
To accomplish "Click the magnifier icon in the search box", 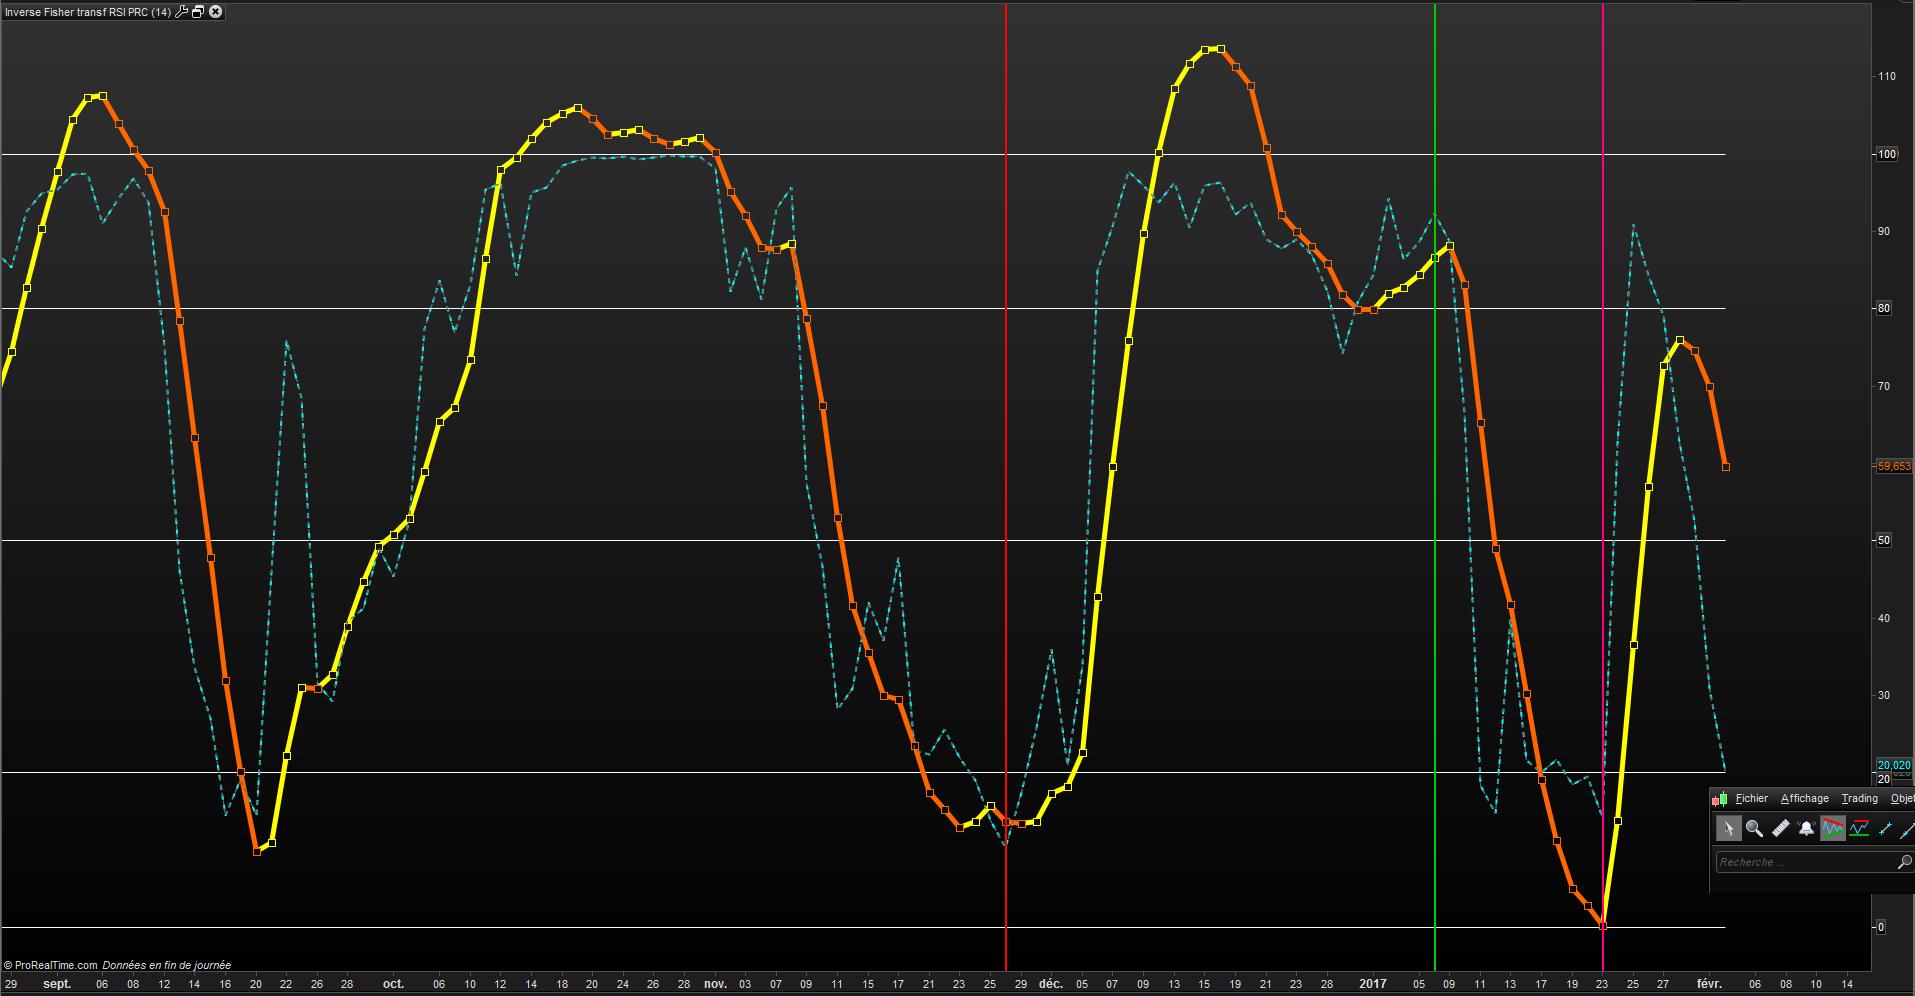I will 1904,862.
